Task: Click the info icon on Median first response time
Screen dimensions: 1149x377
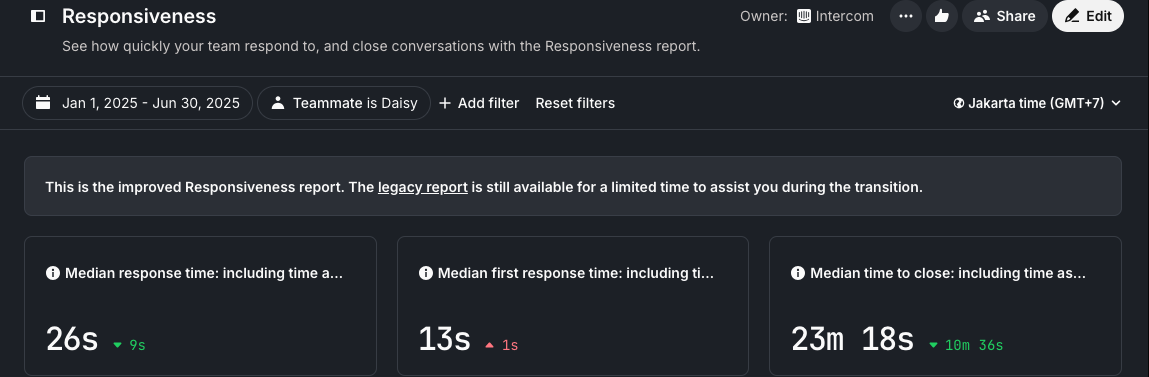Action: click(425, 273)
